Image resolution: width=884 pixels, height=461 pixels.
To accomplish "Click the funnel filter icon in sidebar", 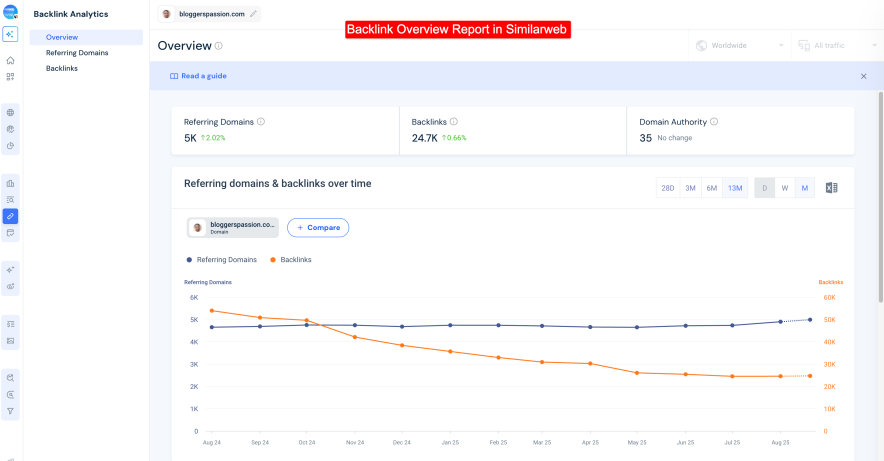I will [x=10, y=411].
